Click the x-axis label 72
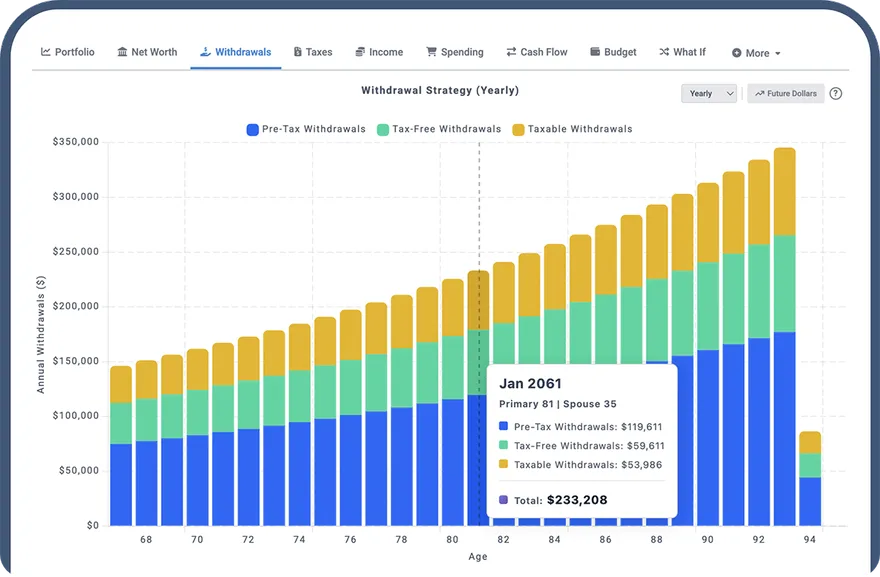Viewport: 880px width, 577px height. 248,539
